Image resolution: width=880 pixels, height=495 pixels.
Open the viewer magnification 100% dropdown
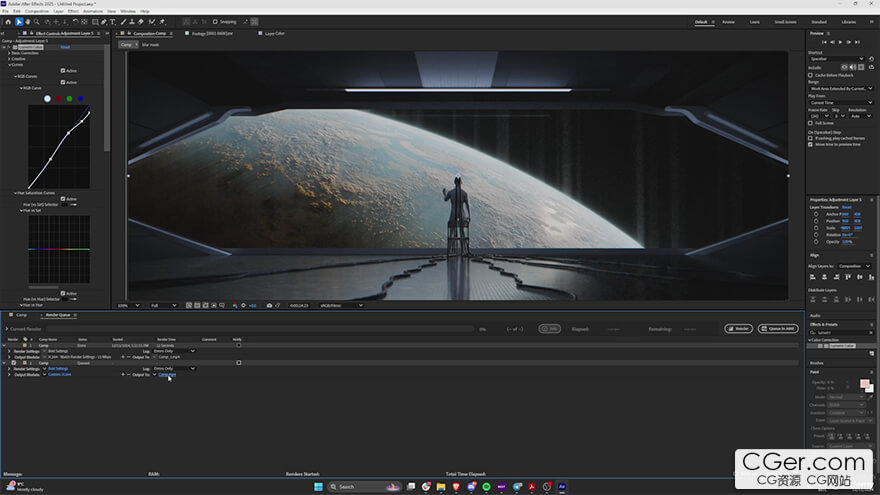129,305
